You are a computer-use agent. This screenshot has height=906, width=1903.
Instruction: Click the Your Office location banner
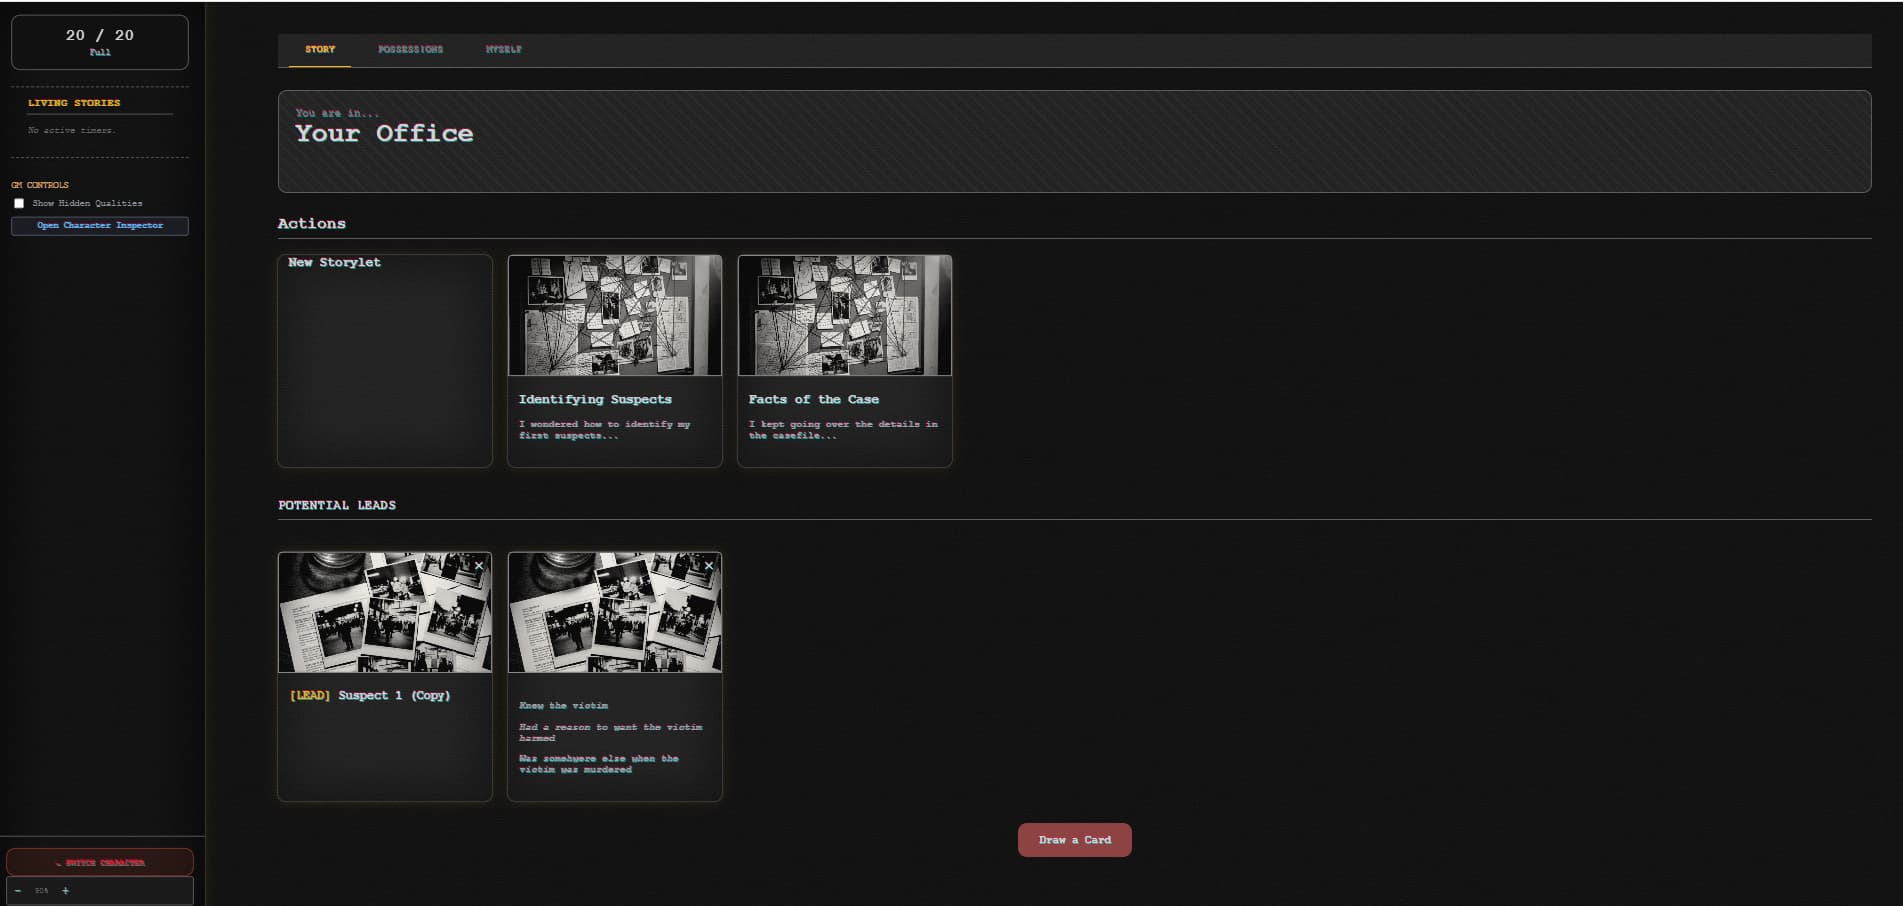click(x=1074, y=141)
